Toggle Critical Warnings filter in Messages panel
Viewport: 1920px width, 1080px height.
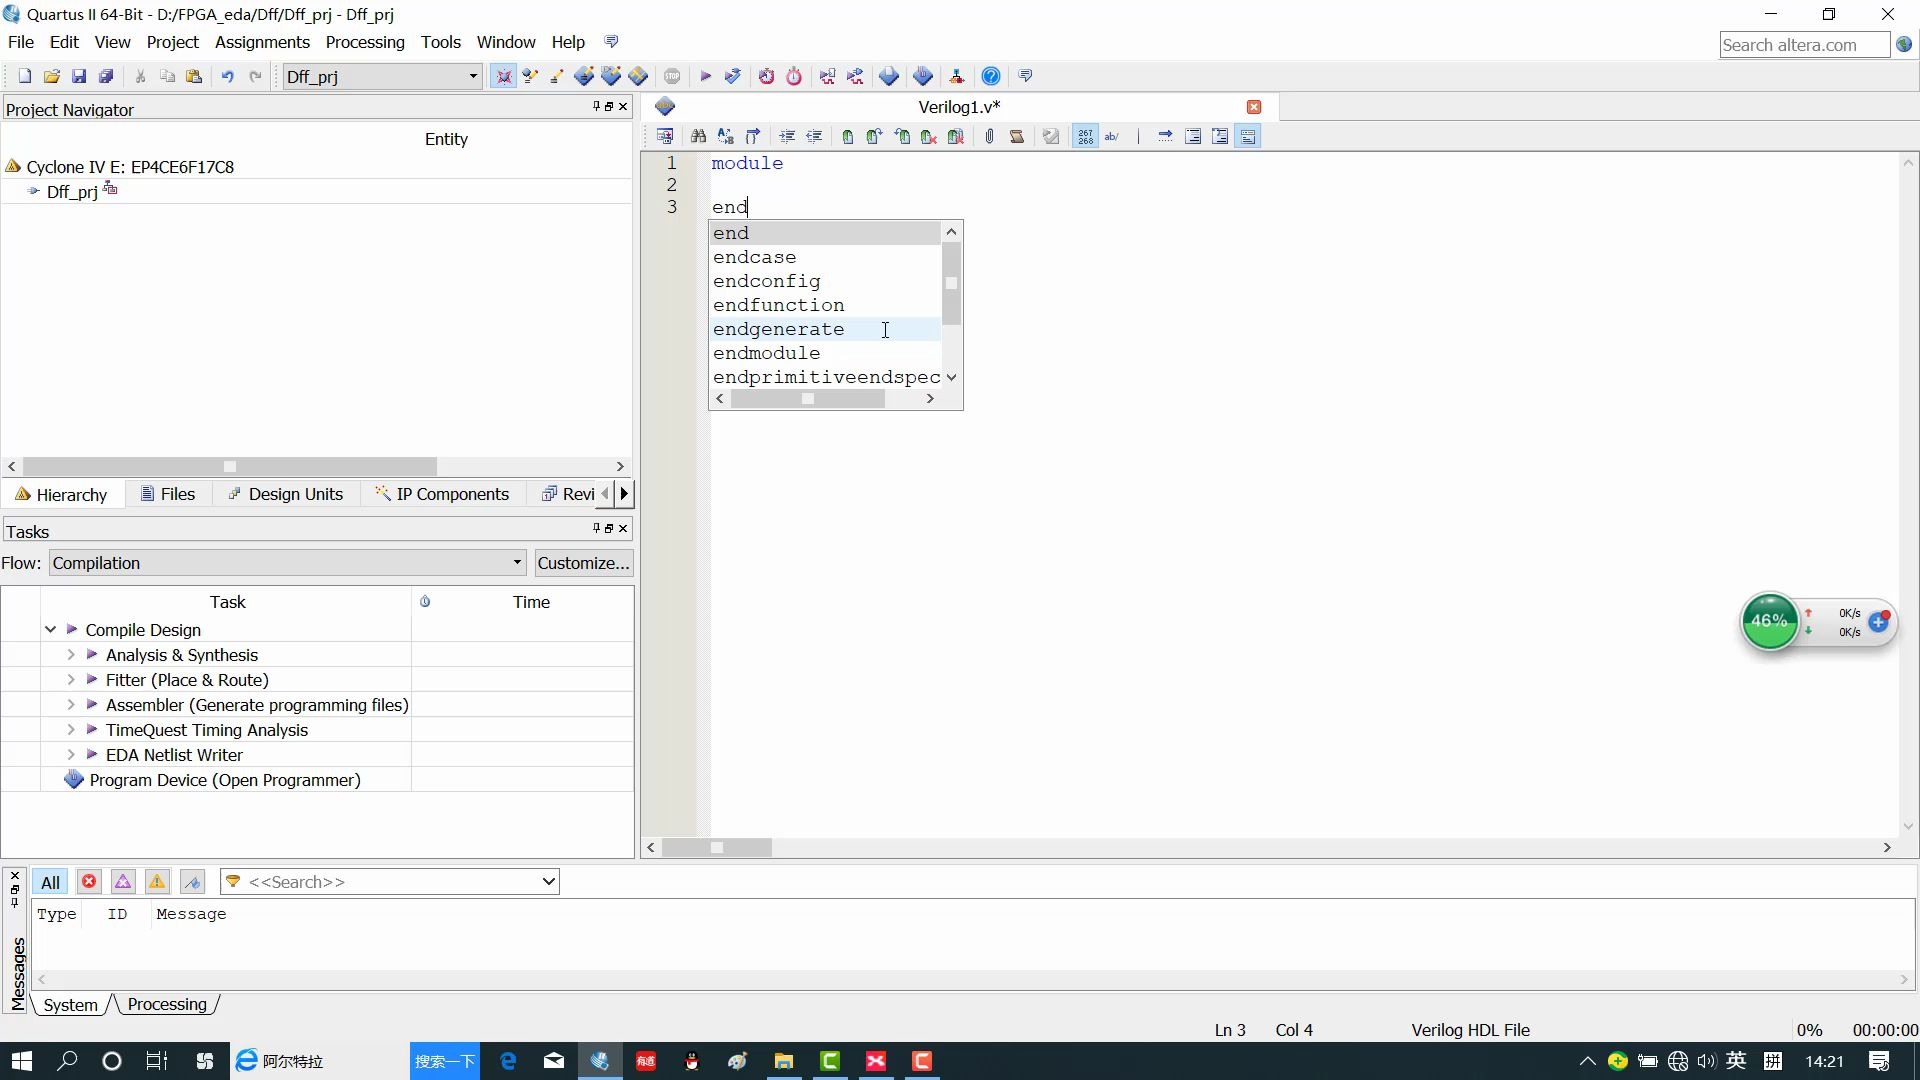click(x=123, y=882)
